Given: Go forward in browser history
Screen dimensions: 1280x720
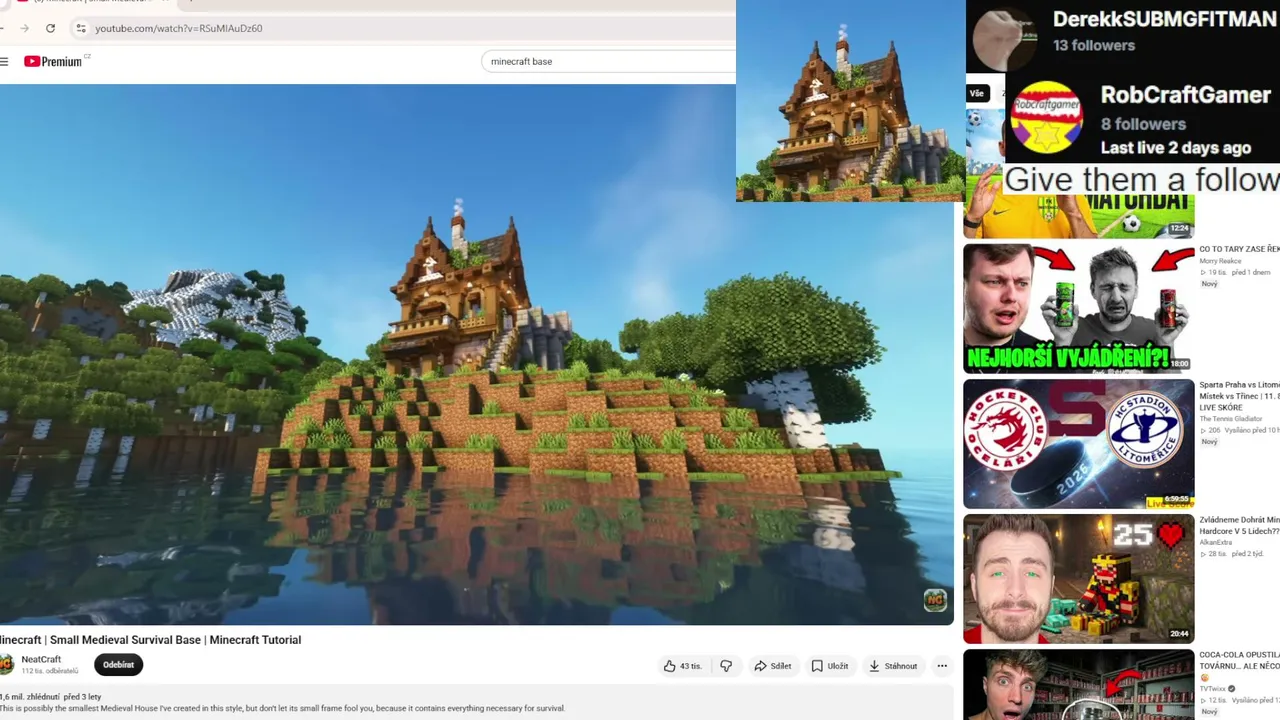Looking at the screenshot, I should coord(24,28).
